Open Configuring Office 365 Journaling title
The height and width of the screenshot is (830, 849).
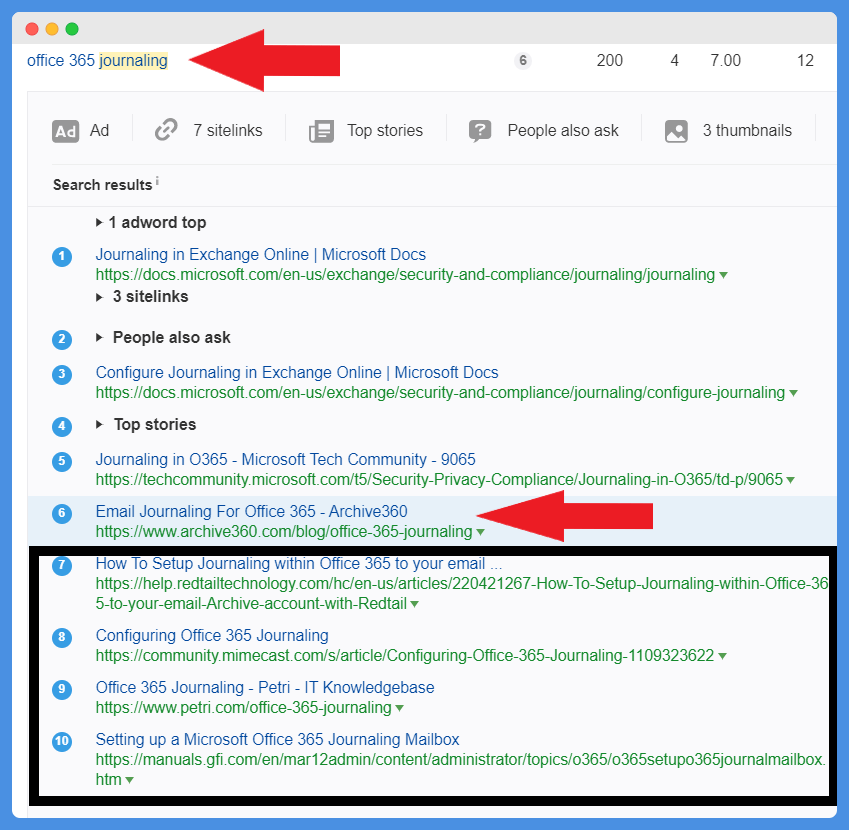click(x=212, y=636)
